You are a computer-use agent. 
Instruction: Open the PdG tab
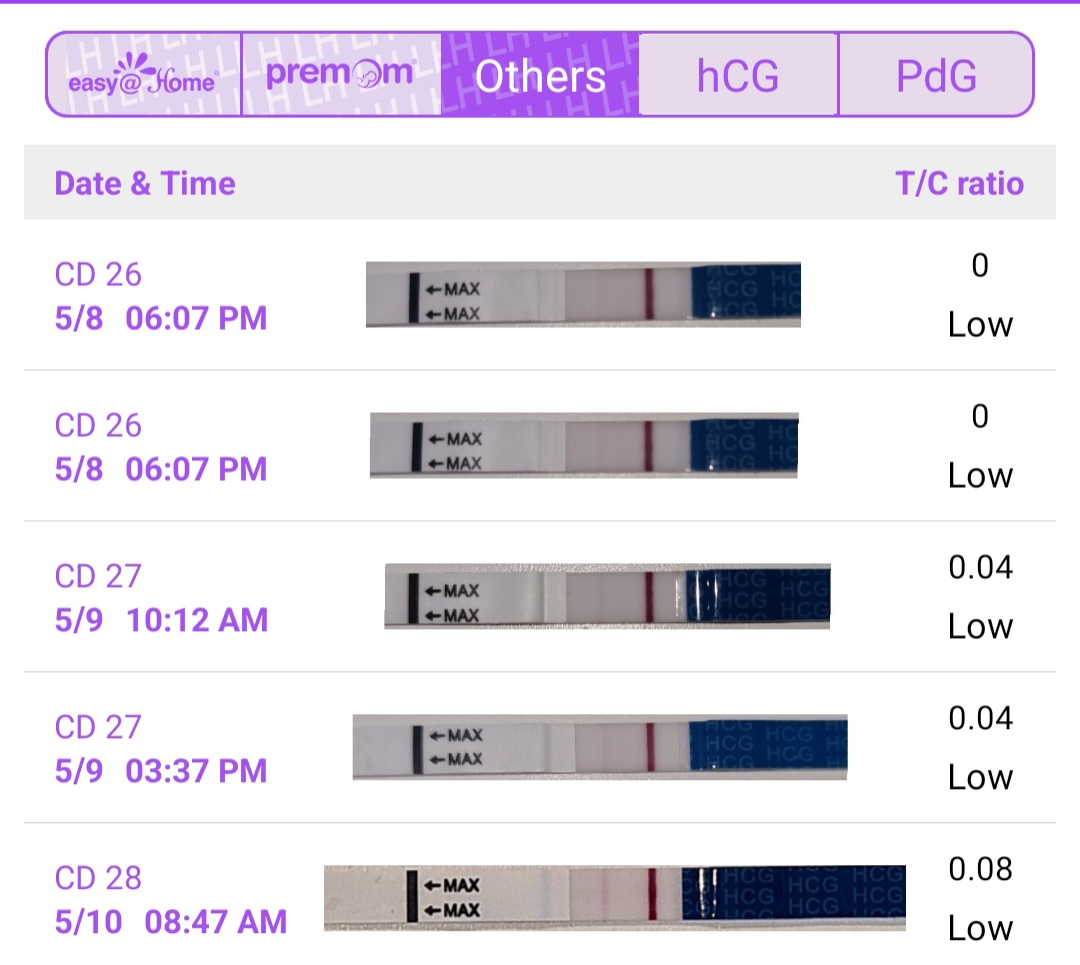(x=936, y=76)
